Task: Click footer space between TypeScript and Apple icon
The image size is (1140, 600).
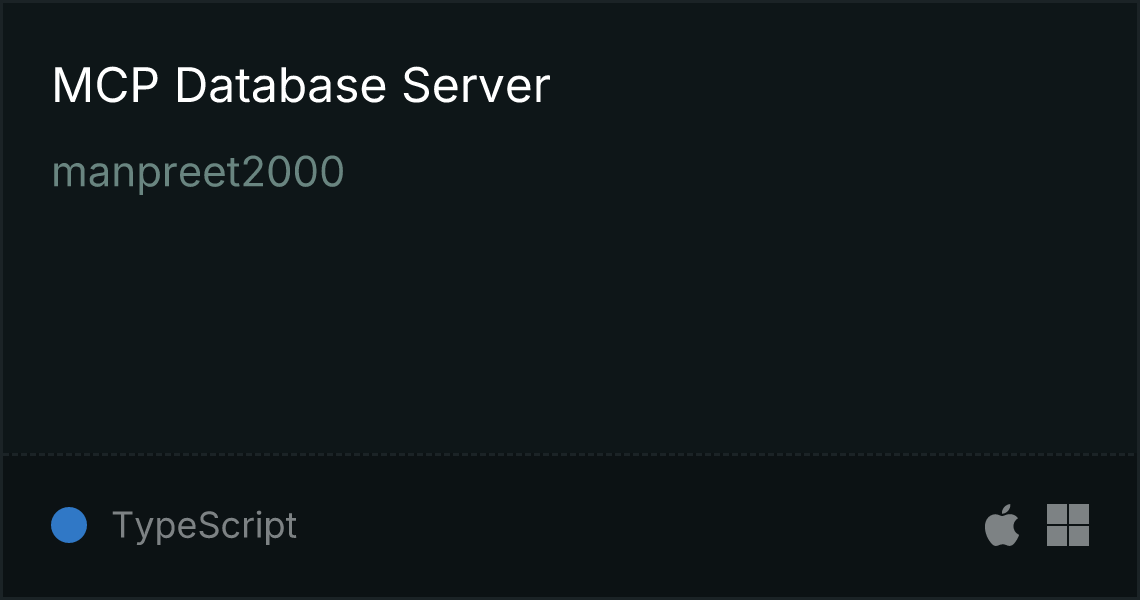Action: click(x=640, y=525)
